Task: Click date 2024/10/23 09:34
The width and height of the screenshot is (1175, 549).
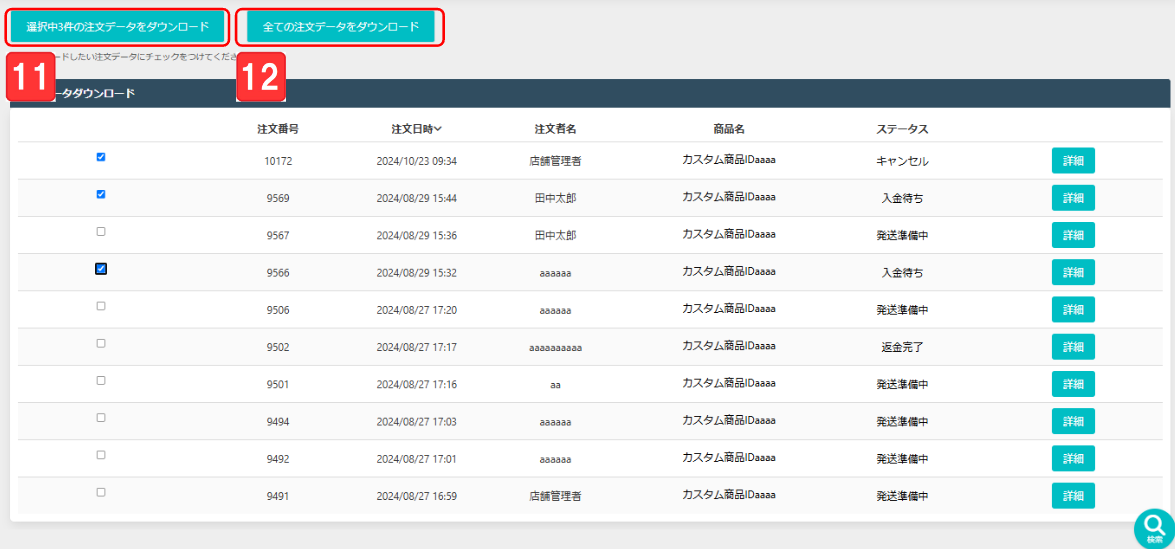Action: tap(417, 161)
